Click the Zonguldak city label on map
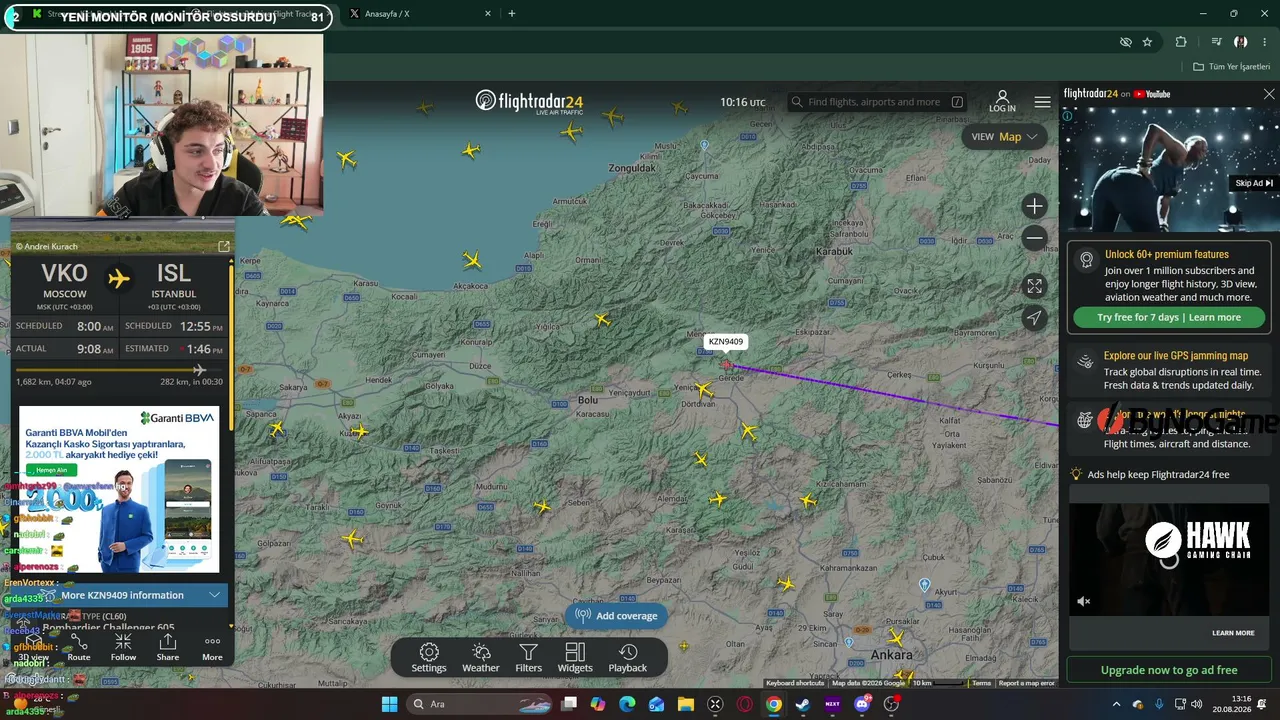 [632, 168]
